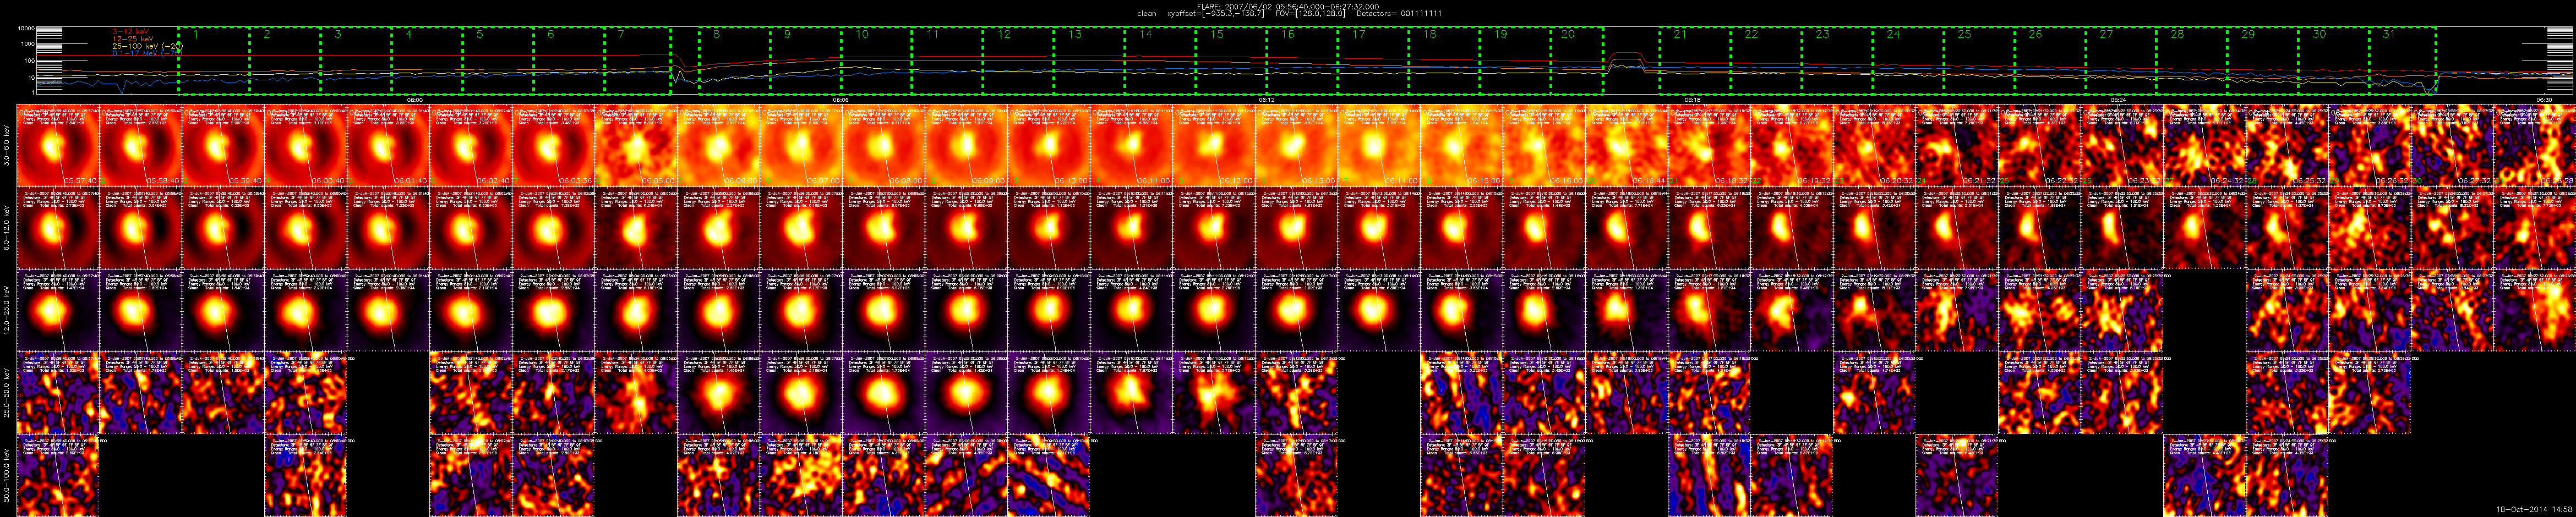Choose the 3.0-6.0 keV image stamped 06:07:00

coord(801,147)
